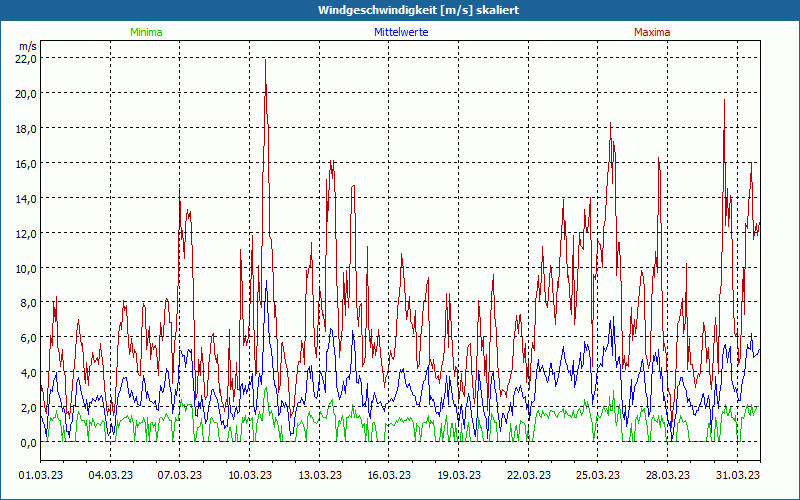
Task: Click the y-axis value '8,0'
Action: 29,303
